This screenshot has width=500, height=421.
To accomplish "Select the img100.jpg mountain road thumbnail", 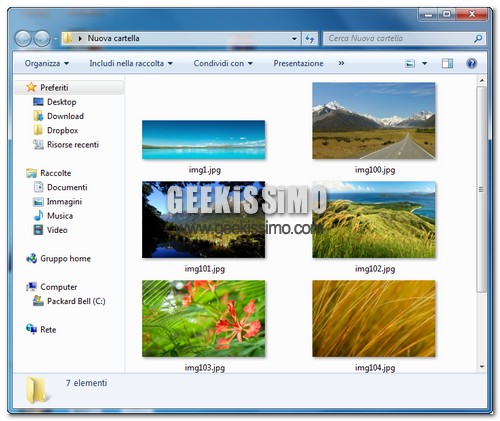I will point(374,121).
